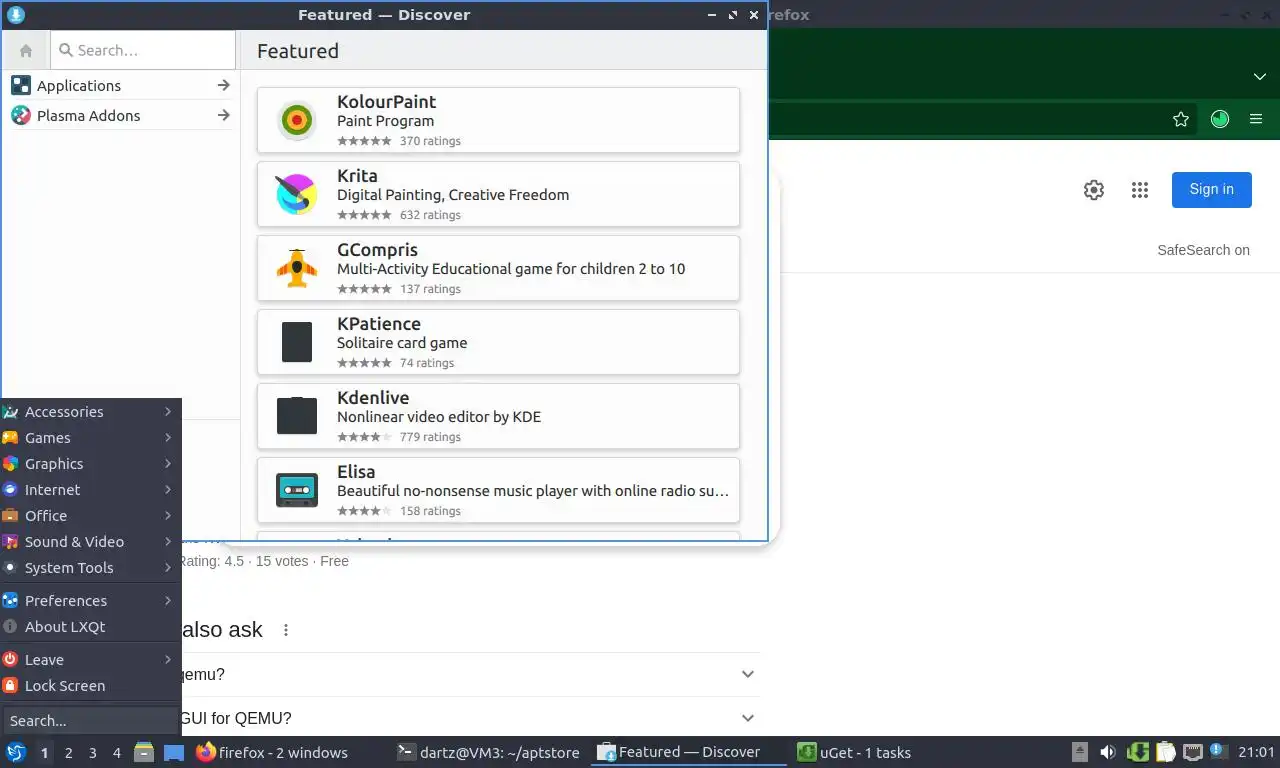Click the LXQt start menu button in panel
This screenshot has width=1280, height=768.
point(16,752)
